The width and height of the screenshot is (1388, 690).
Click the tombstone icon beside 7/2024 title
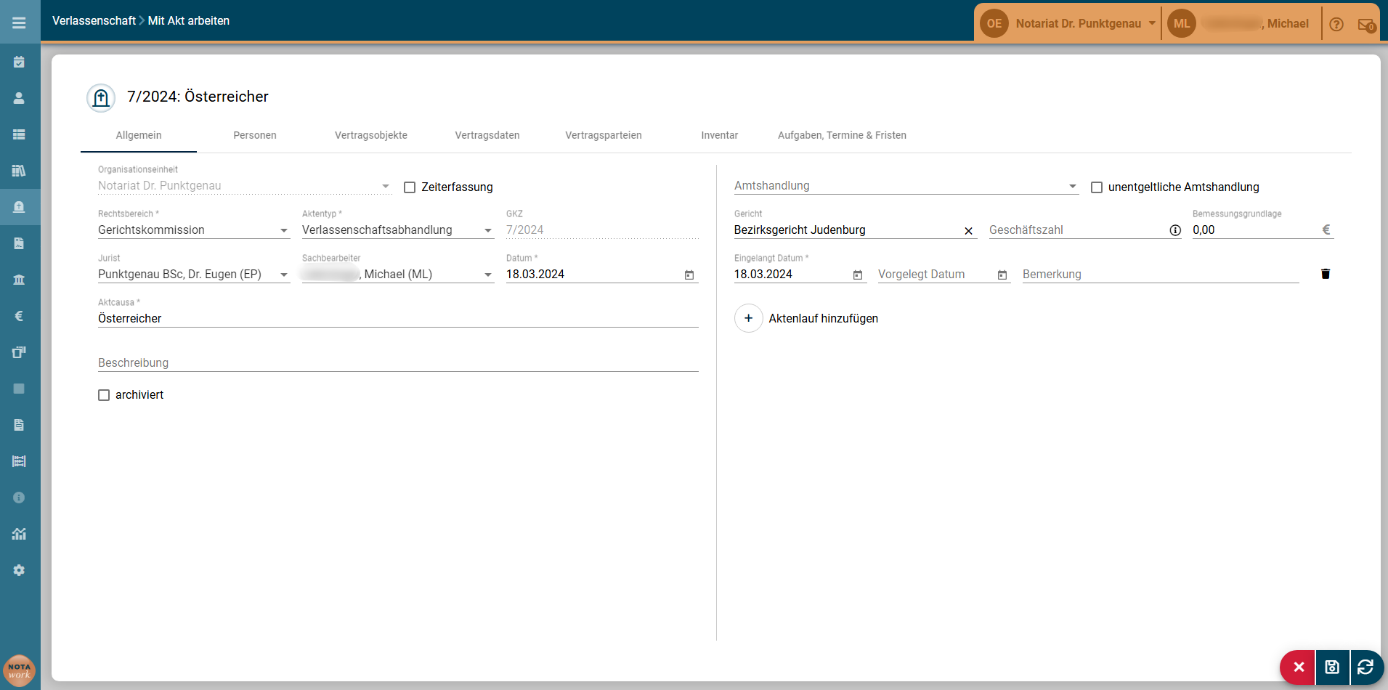100,97
